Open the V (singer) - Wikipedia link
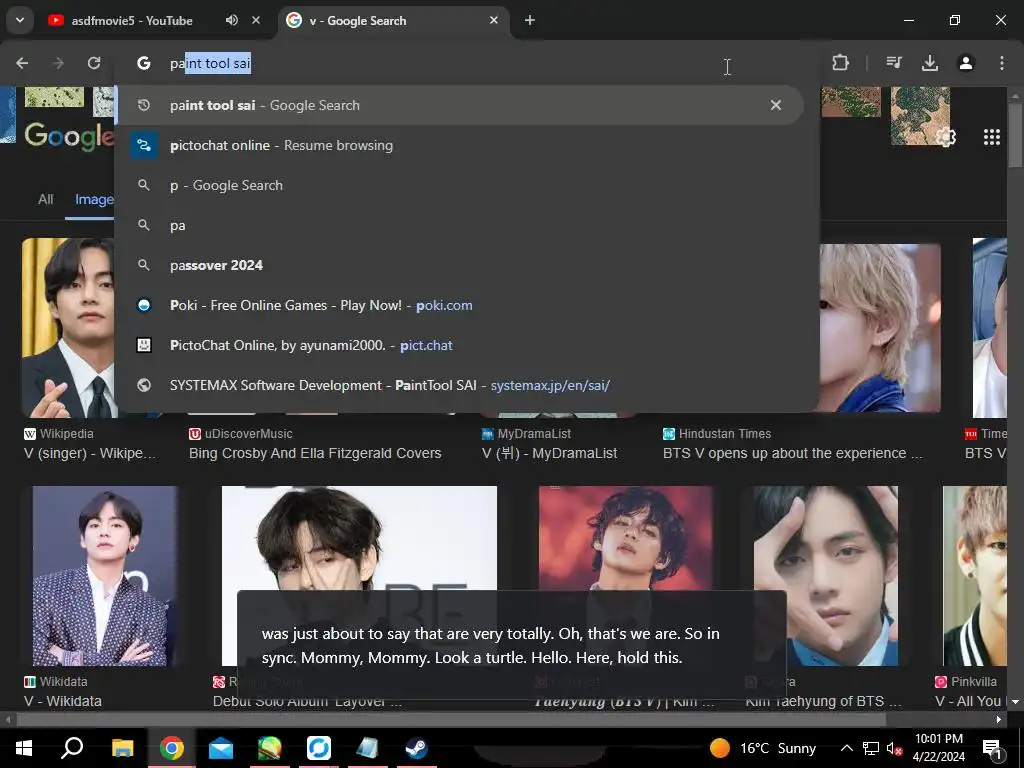Viewport: 1024px width, 768px height. (x=90, y=453)
